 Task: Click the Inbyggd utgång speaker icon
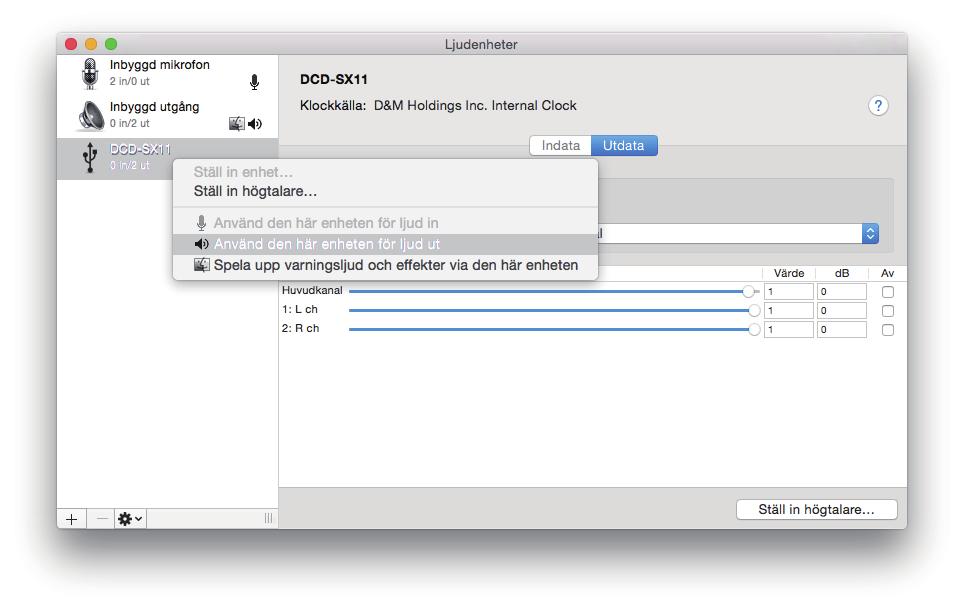pos(91,116)
